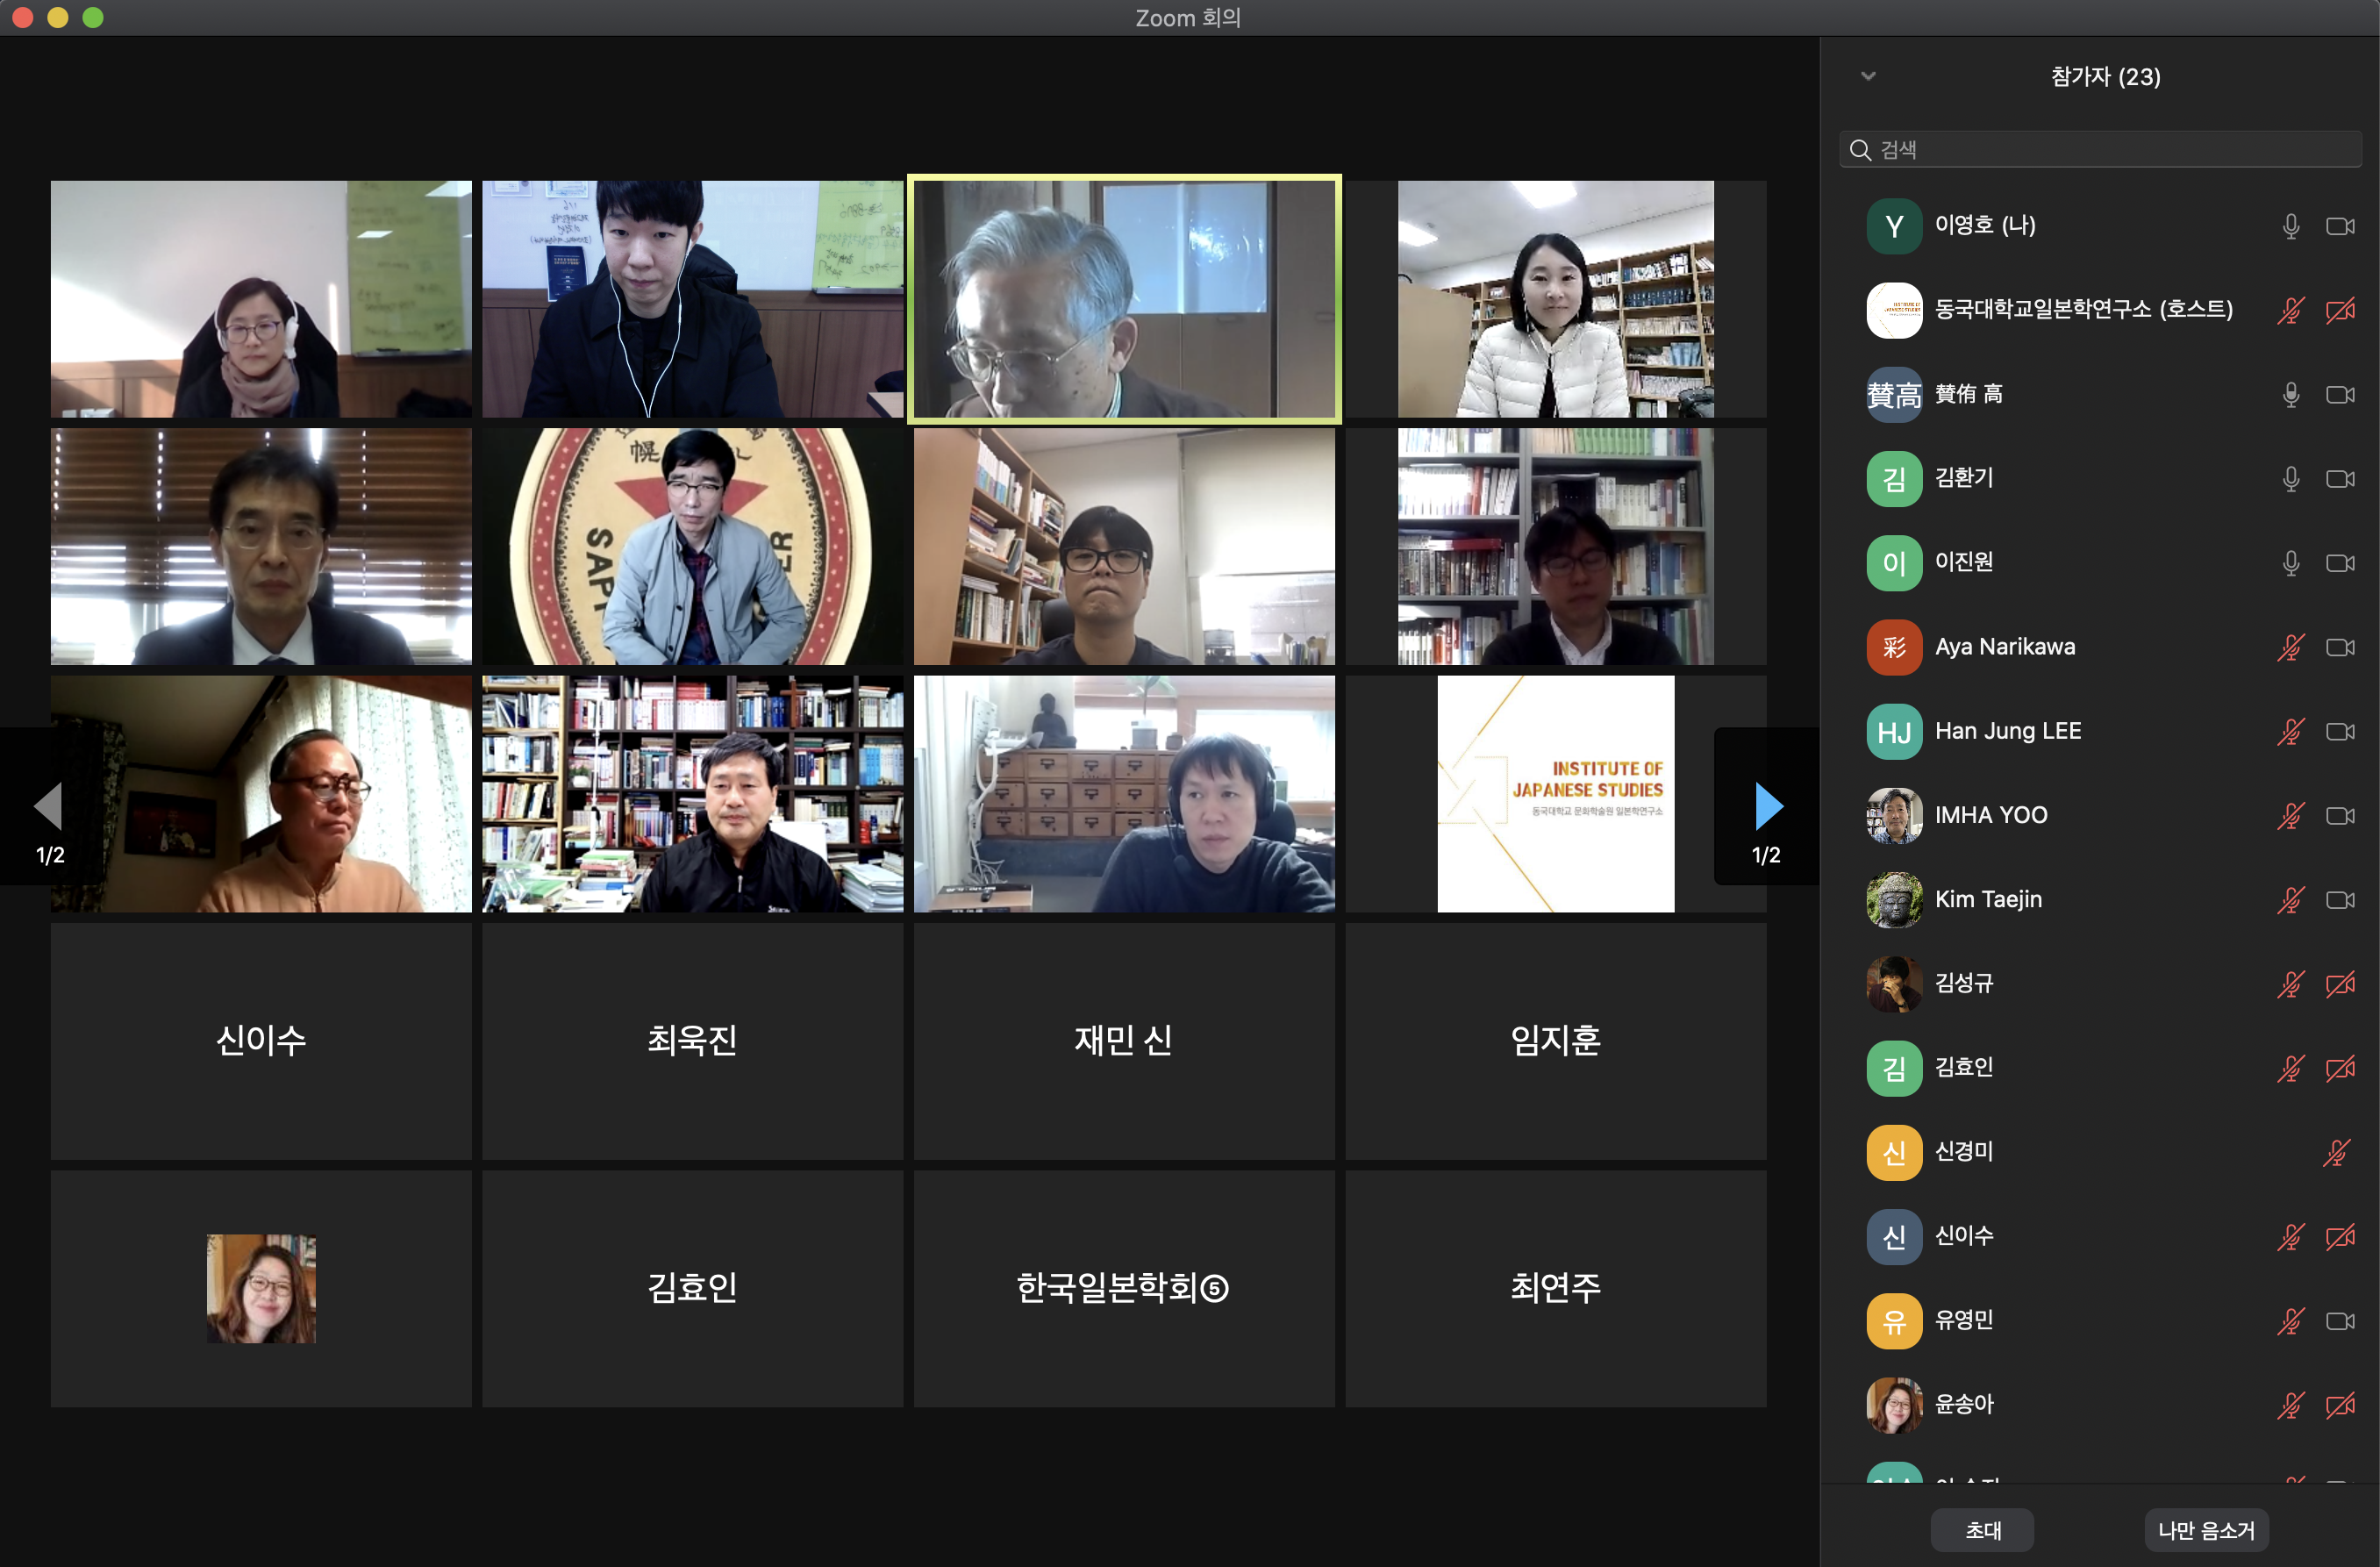Click disabled camera icon for 신이수 in list

[x=2340, y=1237]
